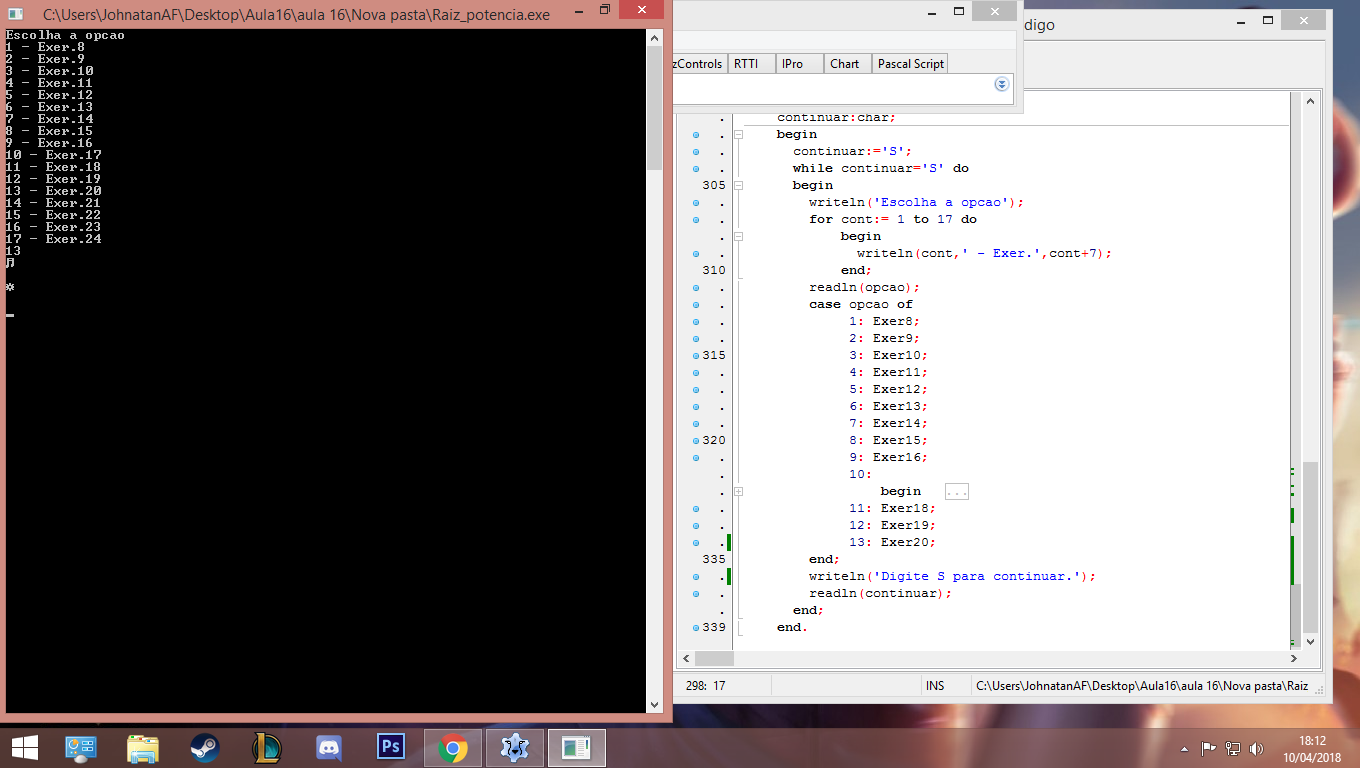Click left arrow of editor horizontal scrollbar
This screenshot has width=1360, height=768.
click(686, 658)
